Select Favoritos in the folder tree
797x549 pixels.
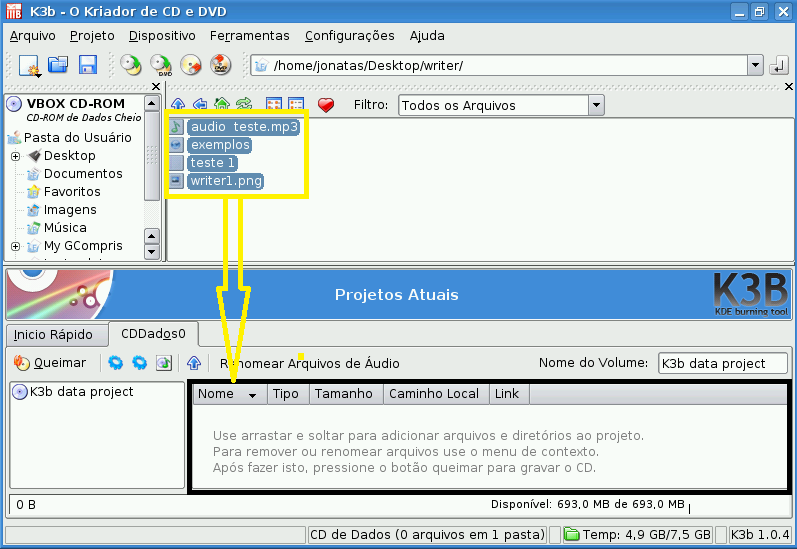coord(72,192)
